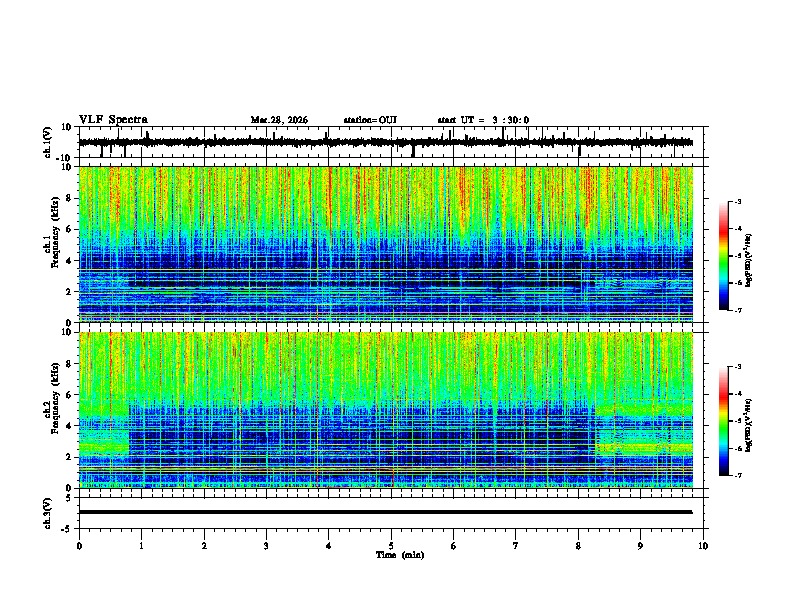Click inside the ch.2 spectrogram panel

pos(386,410)
